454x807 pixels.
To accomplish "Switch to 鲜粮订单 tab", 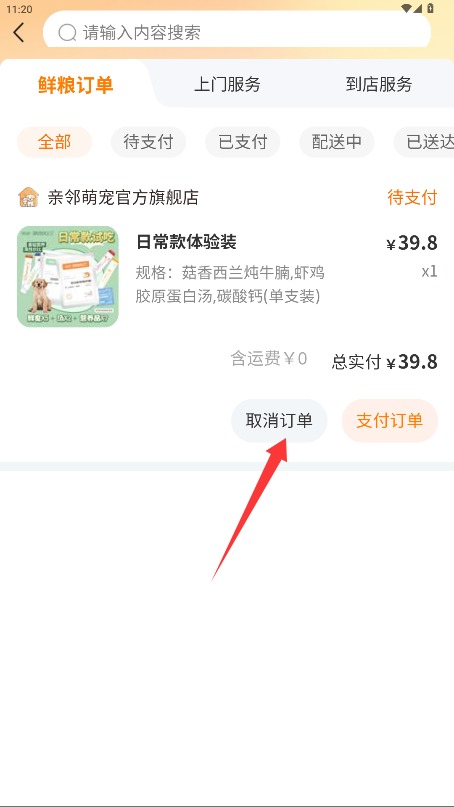I will coord(76,85).
